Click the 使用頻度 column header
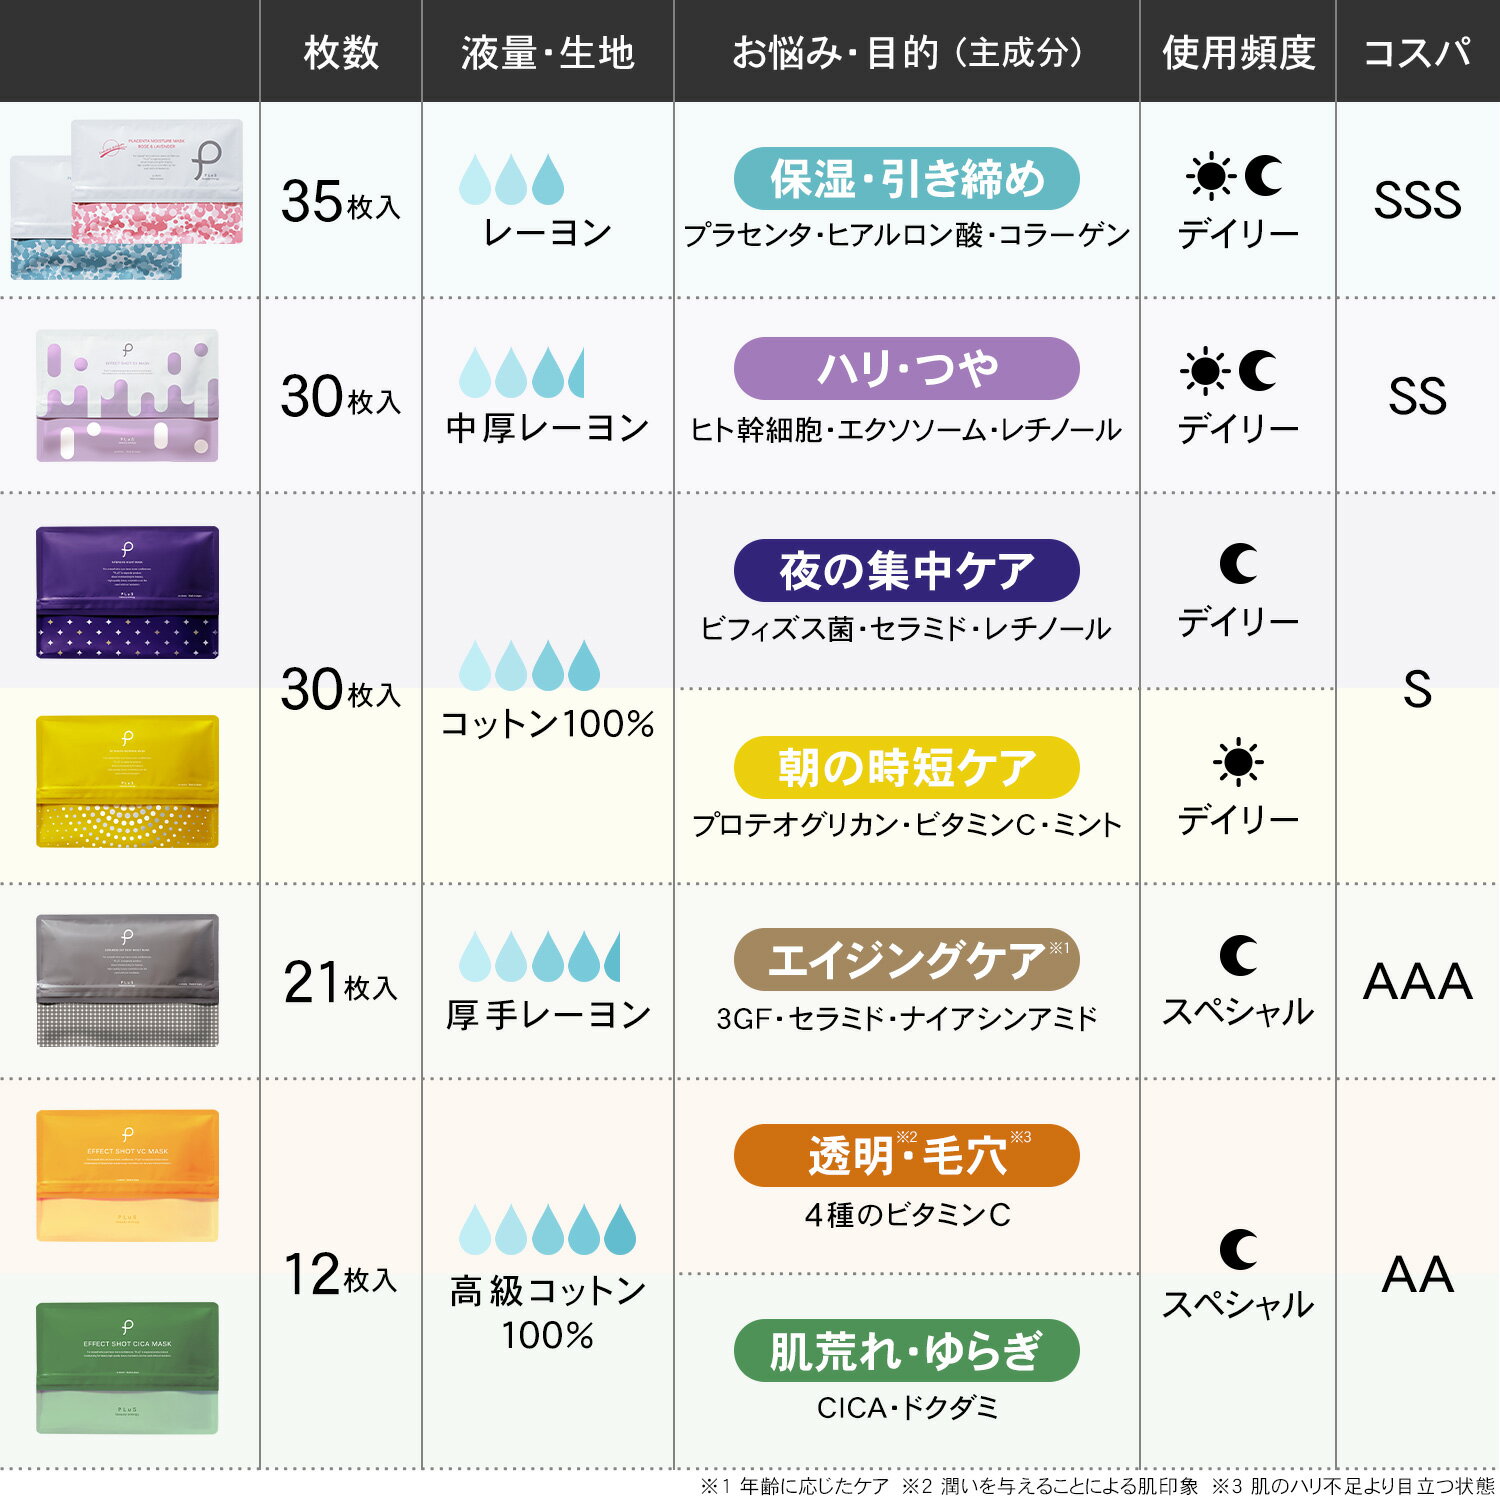Screen dimensions: 1500x1500 [x=1238, y=52]
